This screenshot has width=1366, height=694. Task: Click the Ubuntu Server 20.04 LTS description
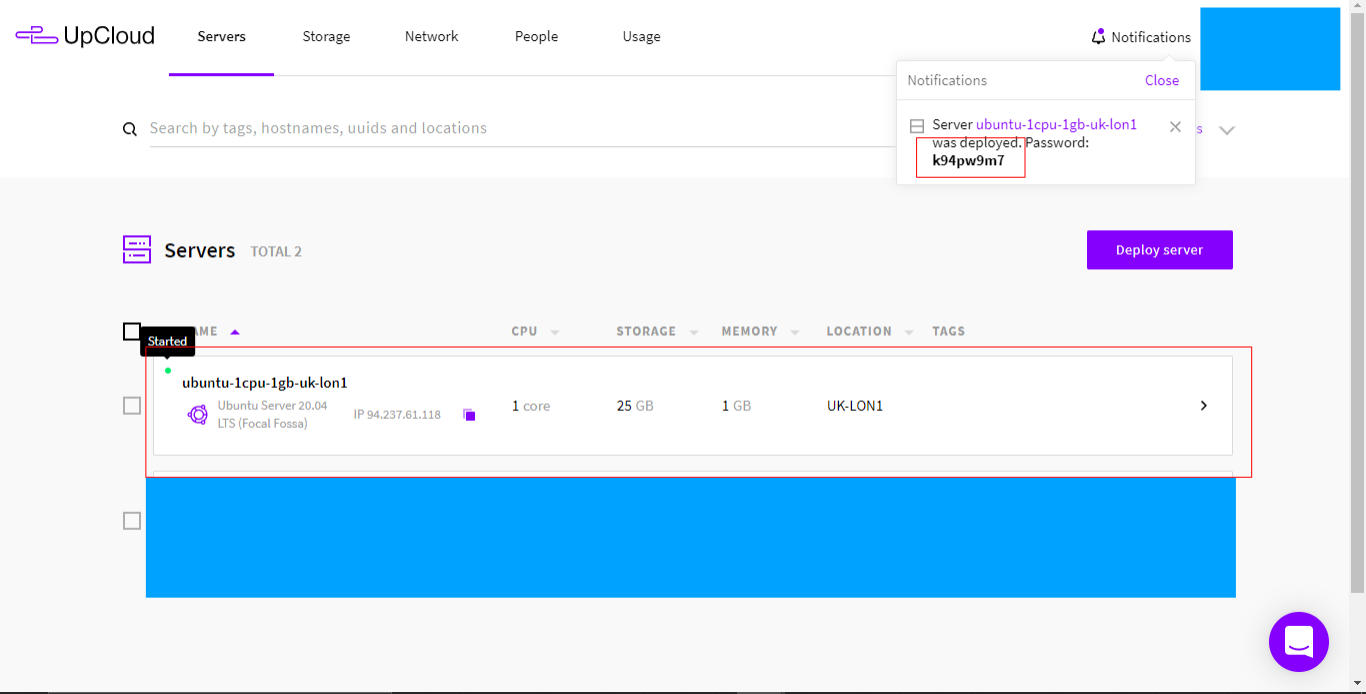click(x=272, y=414)
